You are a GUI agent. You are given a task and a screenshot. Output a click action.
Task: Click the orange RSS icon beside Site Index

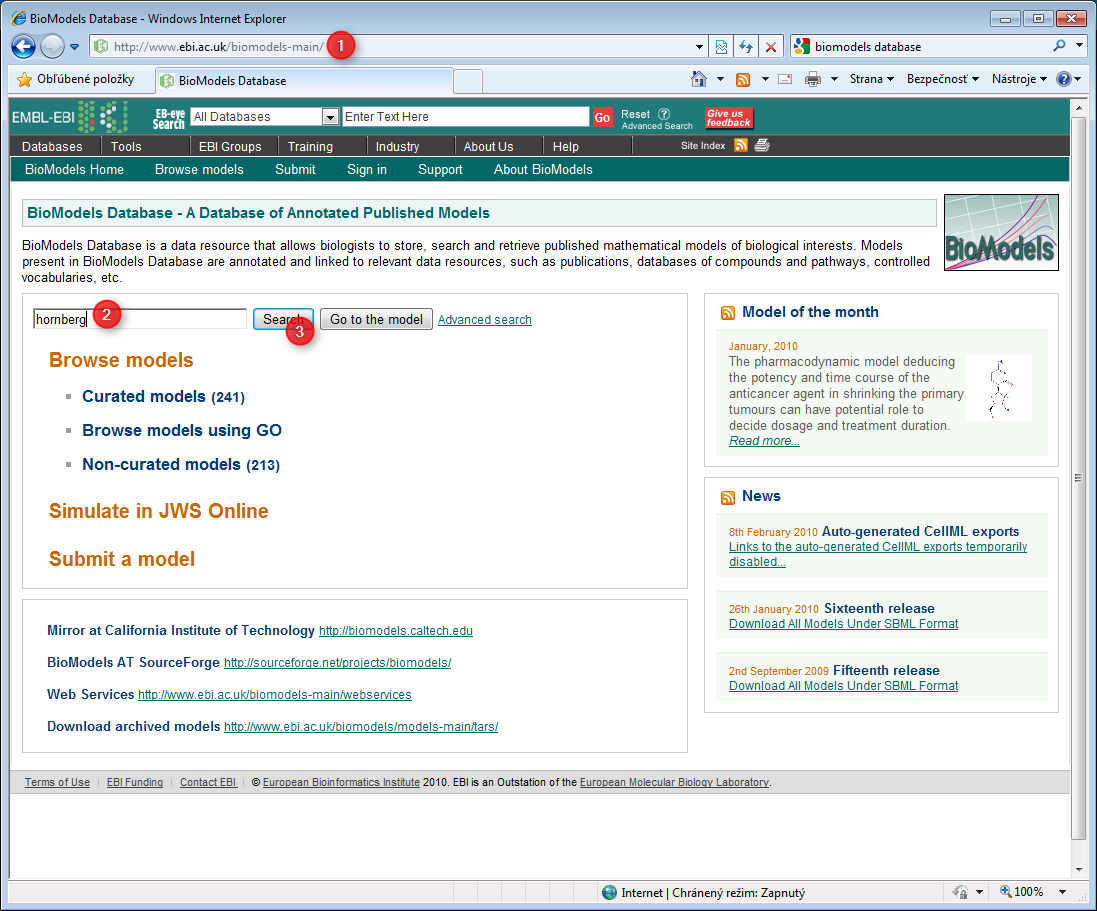pyautogui.click(x=741, y=145)
